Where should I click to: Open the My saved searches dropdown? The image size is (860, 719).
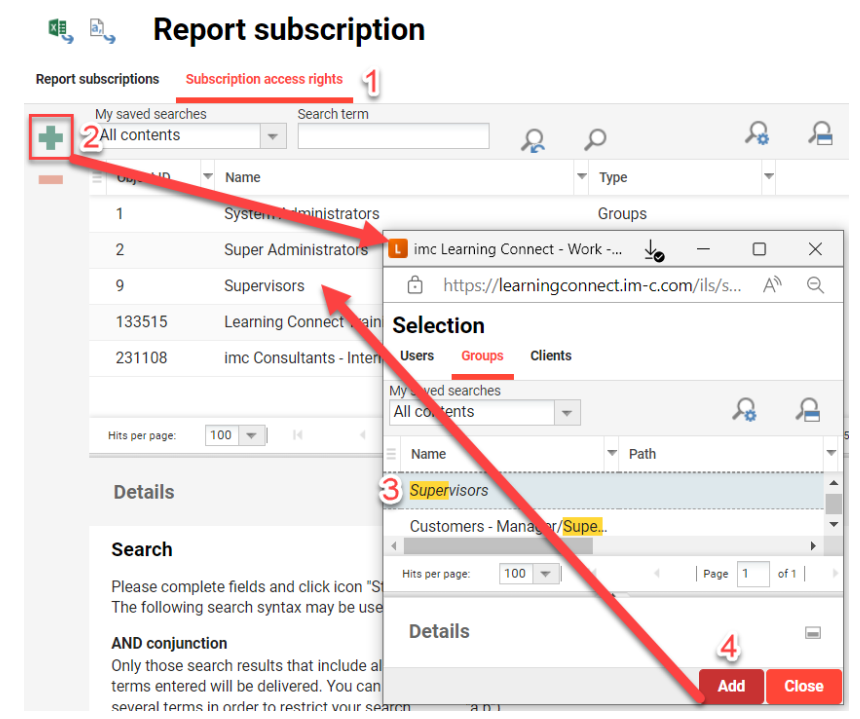[x=272, y=135]
